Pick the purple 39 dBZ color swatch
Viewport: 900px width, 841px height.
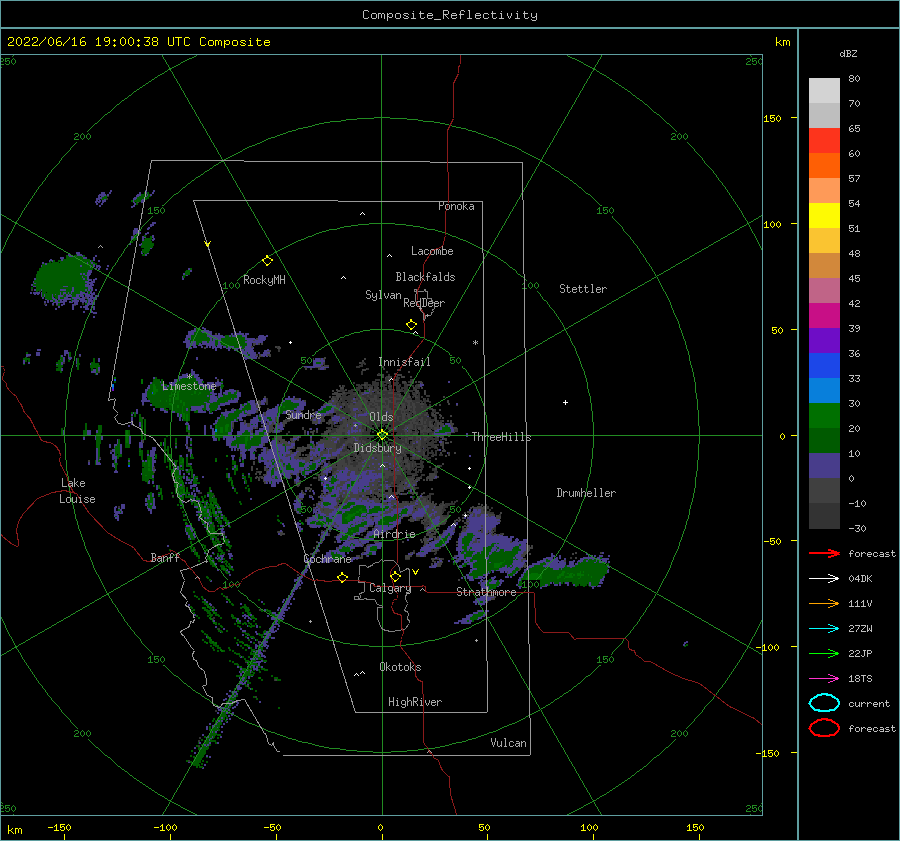(824, 340)
